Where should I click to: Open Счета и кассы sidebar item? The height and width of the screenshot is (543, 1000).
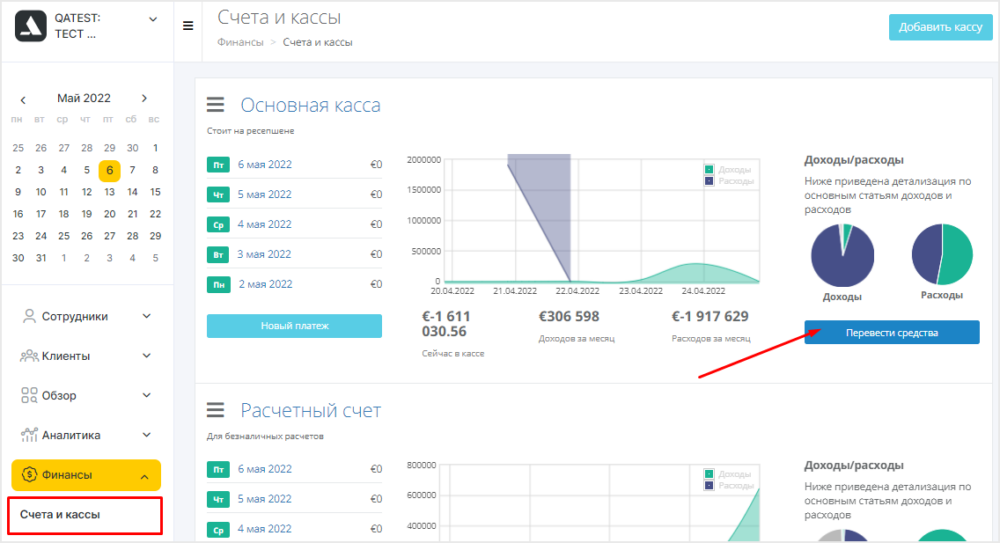pyautogui.click(x=85, y=516)
